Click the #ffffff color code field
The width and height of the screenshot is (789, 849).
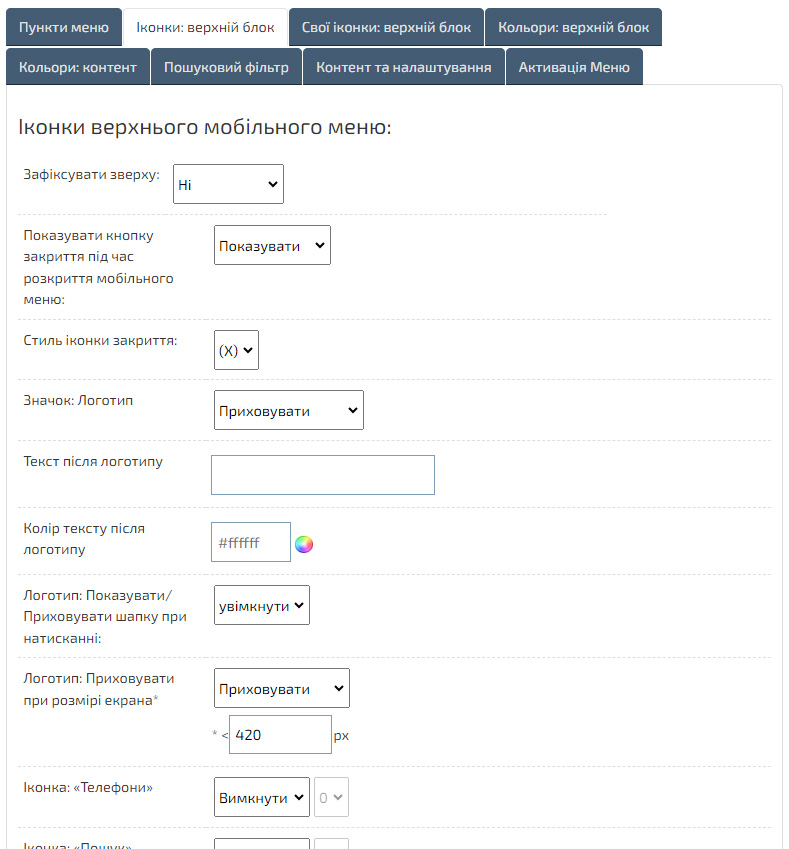pyautogui.click(x=250, y=542)
